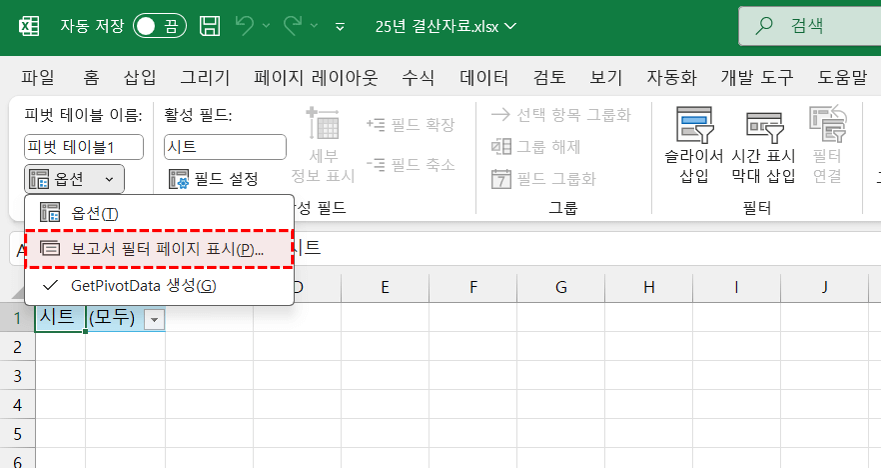
Task: Select row 2 header
Action: [17, 347]
